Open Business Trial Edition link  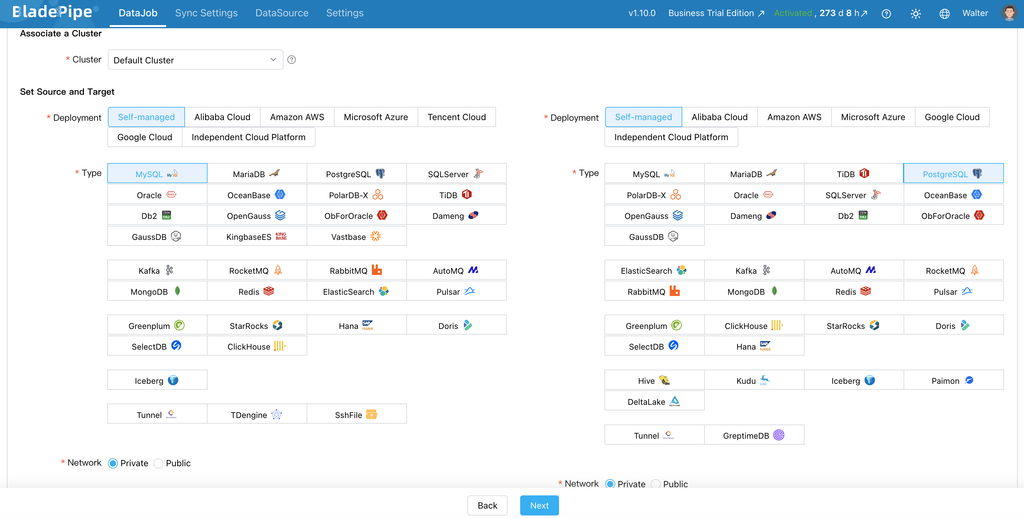(x=716, y=13)
